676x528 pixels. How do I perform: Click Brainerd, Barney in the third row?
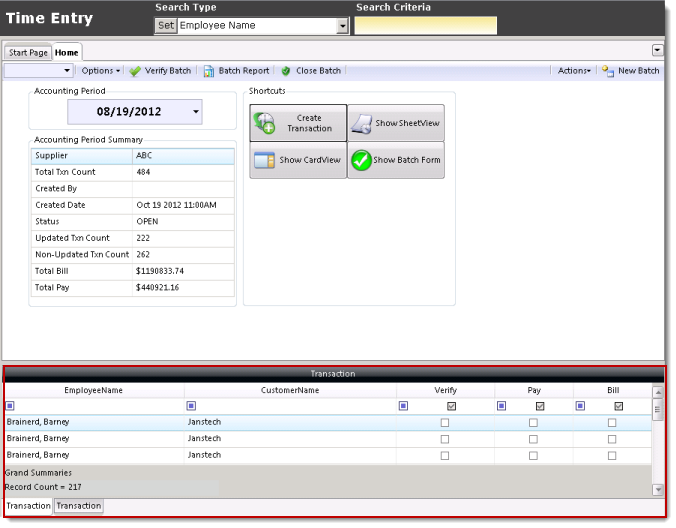point(38,455)
